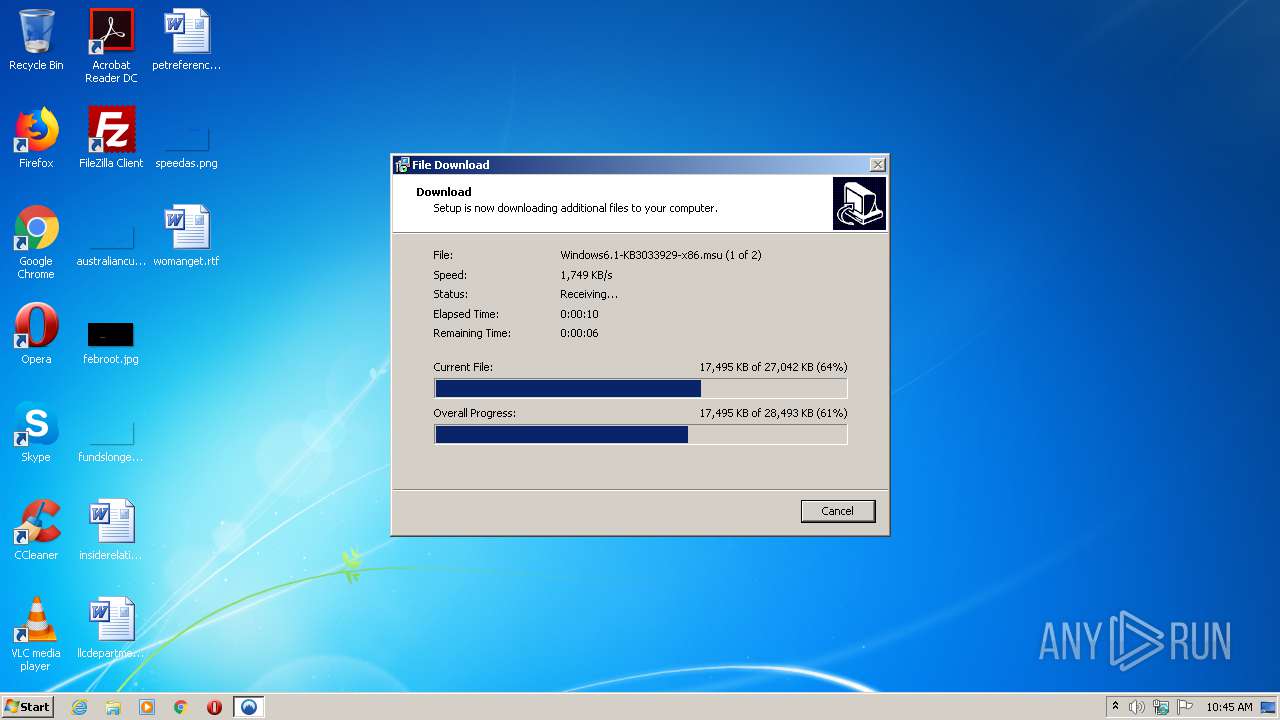
Task: Select the insiderelati Word document
Action: 111,530
